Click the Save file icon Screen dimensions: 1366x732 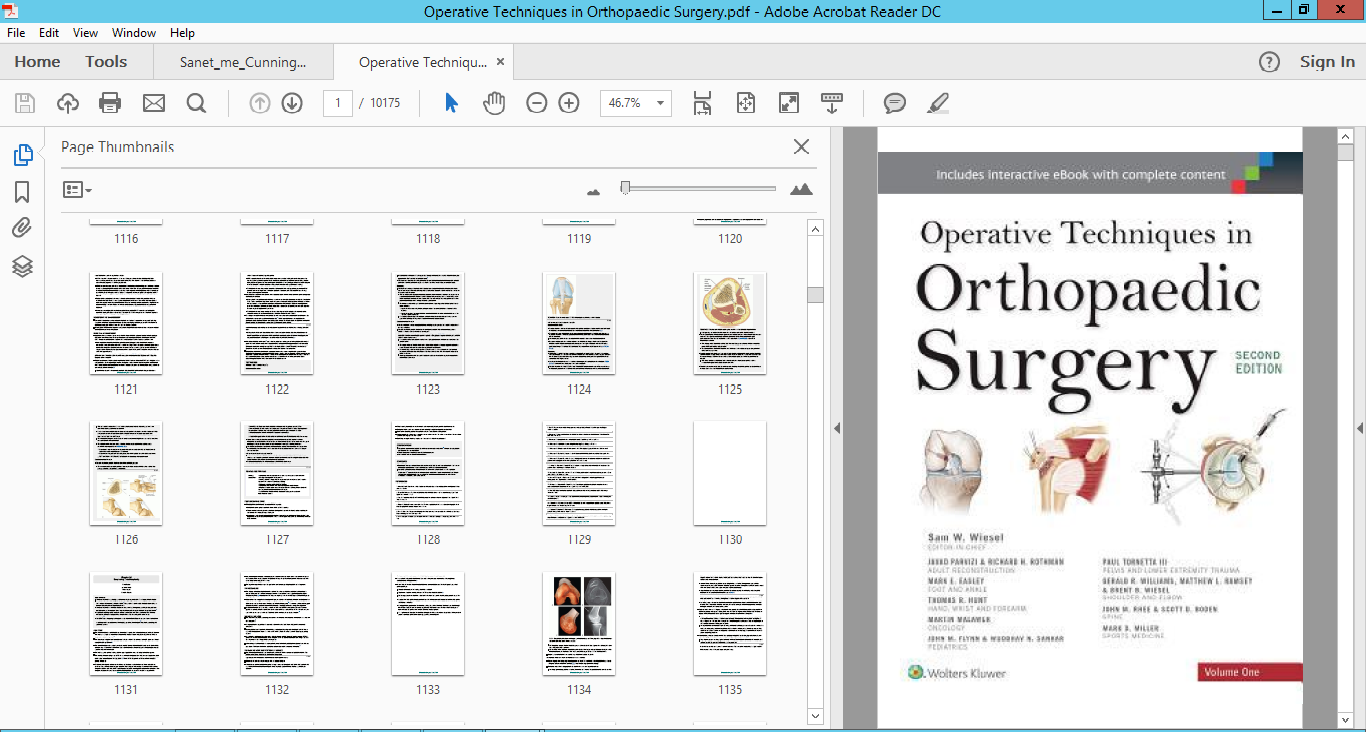click(x=25, y=103)
